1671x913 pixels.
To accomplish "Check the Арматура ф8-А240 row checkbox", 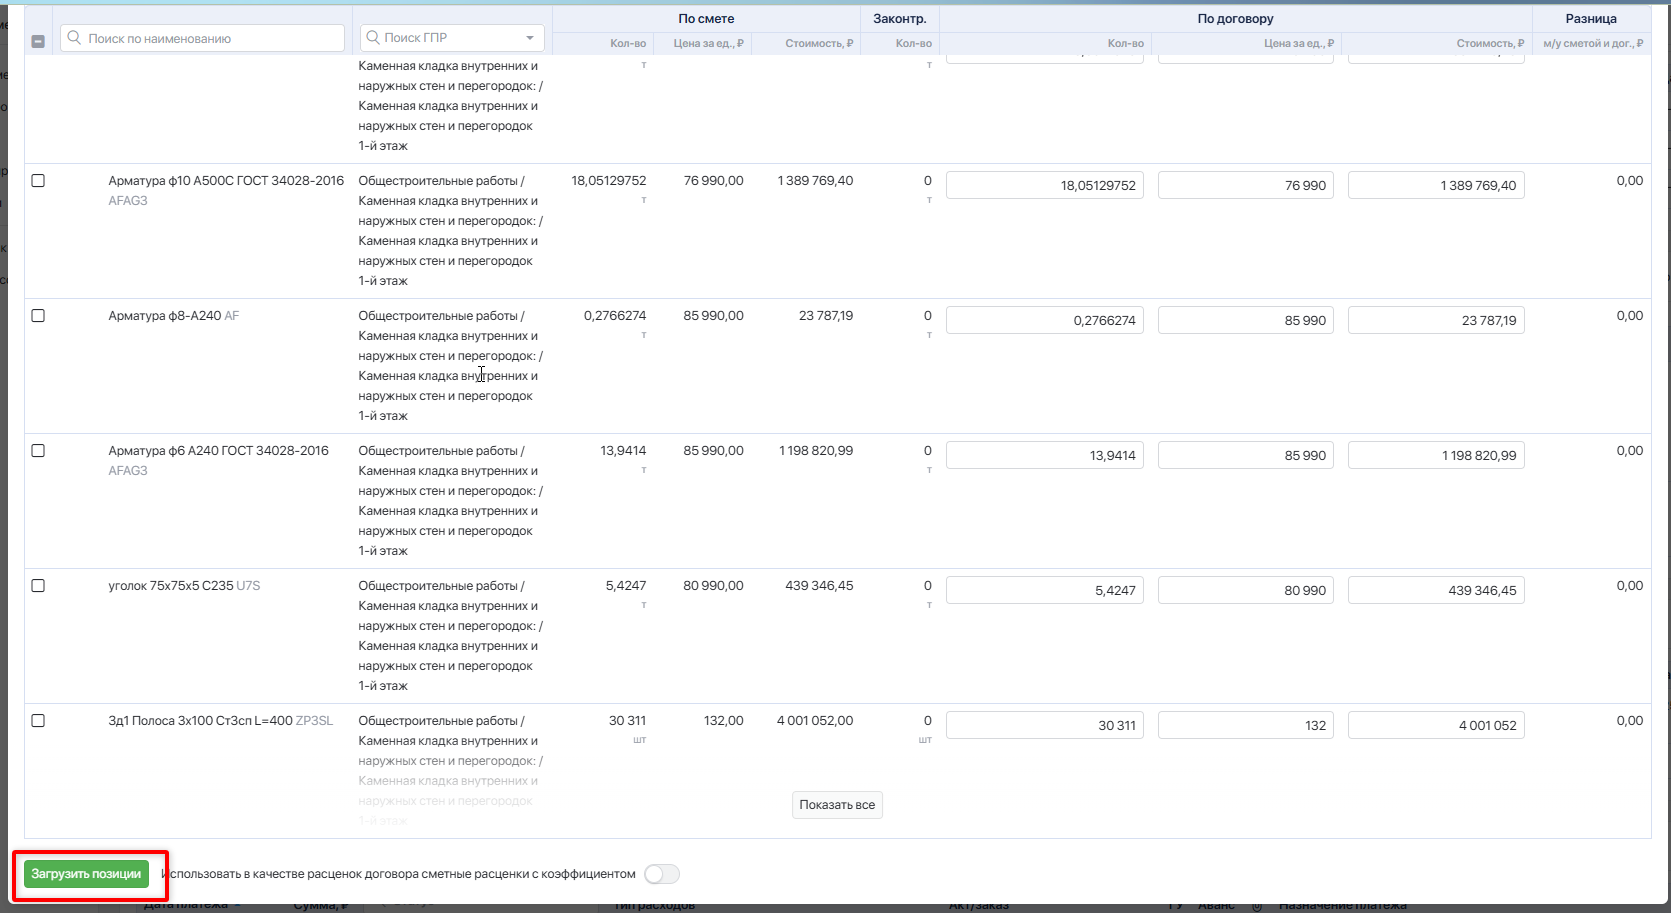I will (x=38, y=316).
